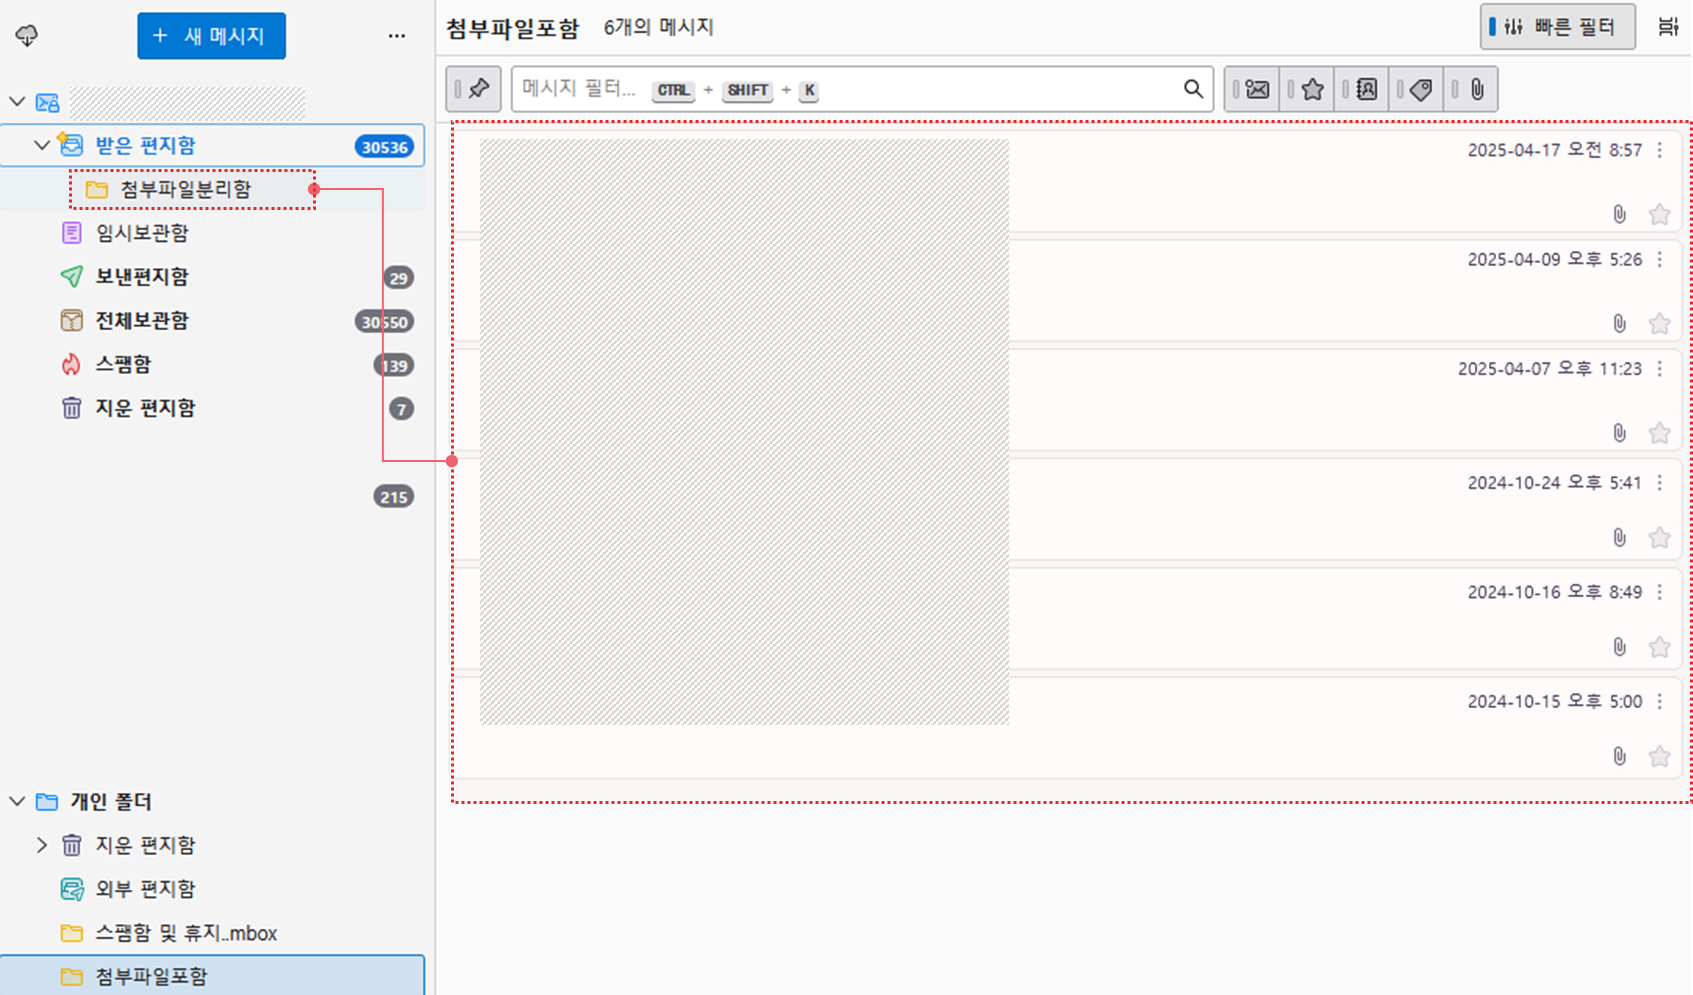Collapse the 받은 편지함 inbox tree
Image resolution: width=1693 pixels, height=995 pixels.
pos(42,145)
